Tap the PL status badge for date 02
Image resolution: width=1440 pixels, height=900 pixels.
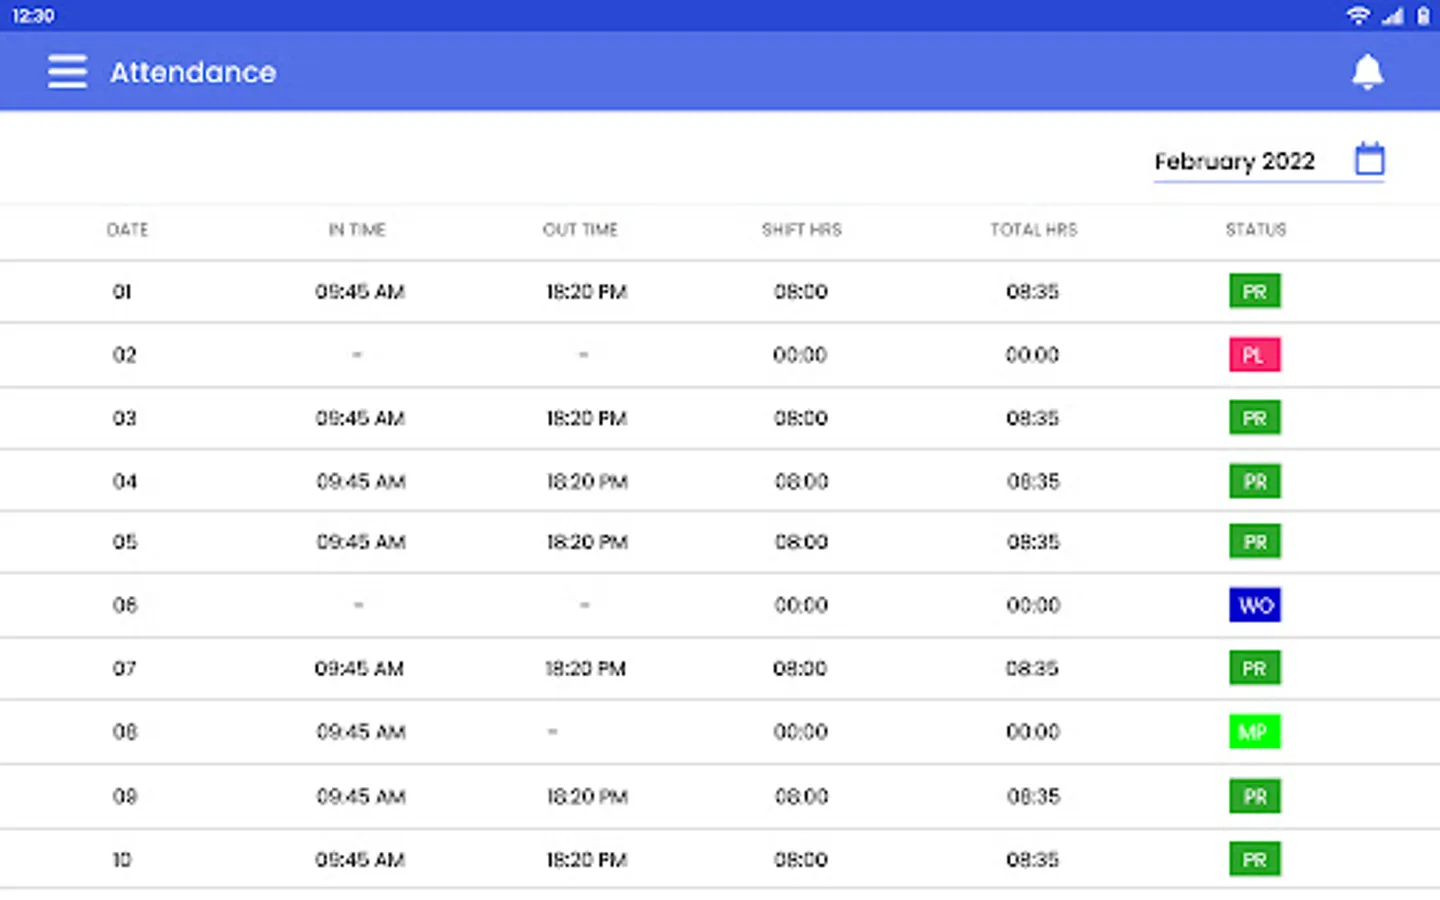pyautogui.click(x=1254, y=355)
